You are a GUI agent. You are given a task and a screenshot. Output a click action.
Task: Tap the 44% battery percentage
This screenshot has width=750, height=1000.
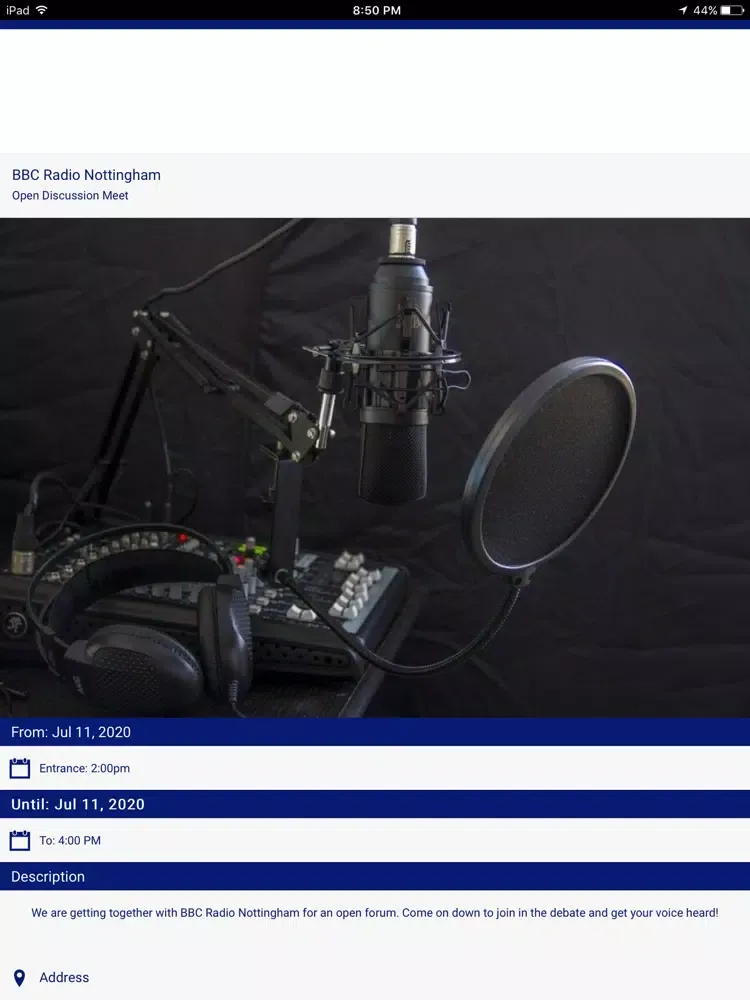(704, 10)
